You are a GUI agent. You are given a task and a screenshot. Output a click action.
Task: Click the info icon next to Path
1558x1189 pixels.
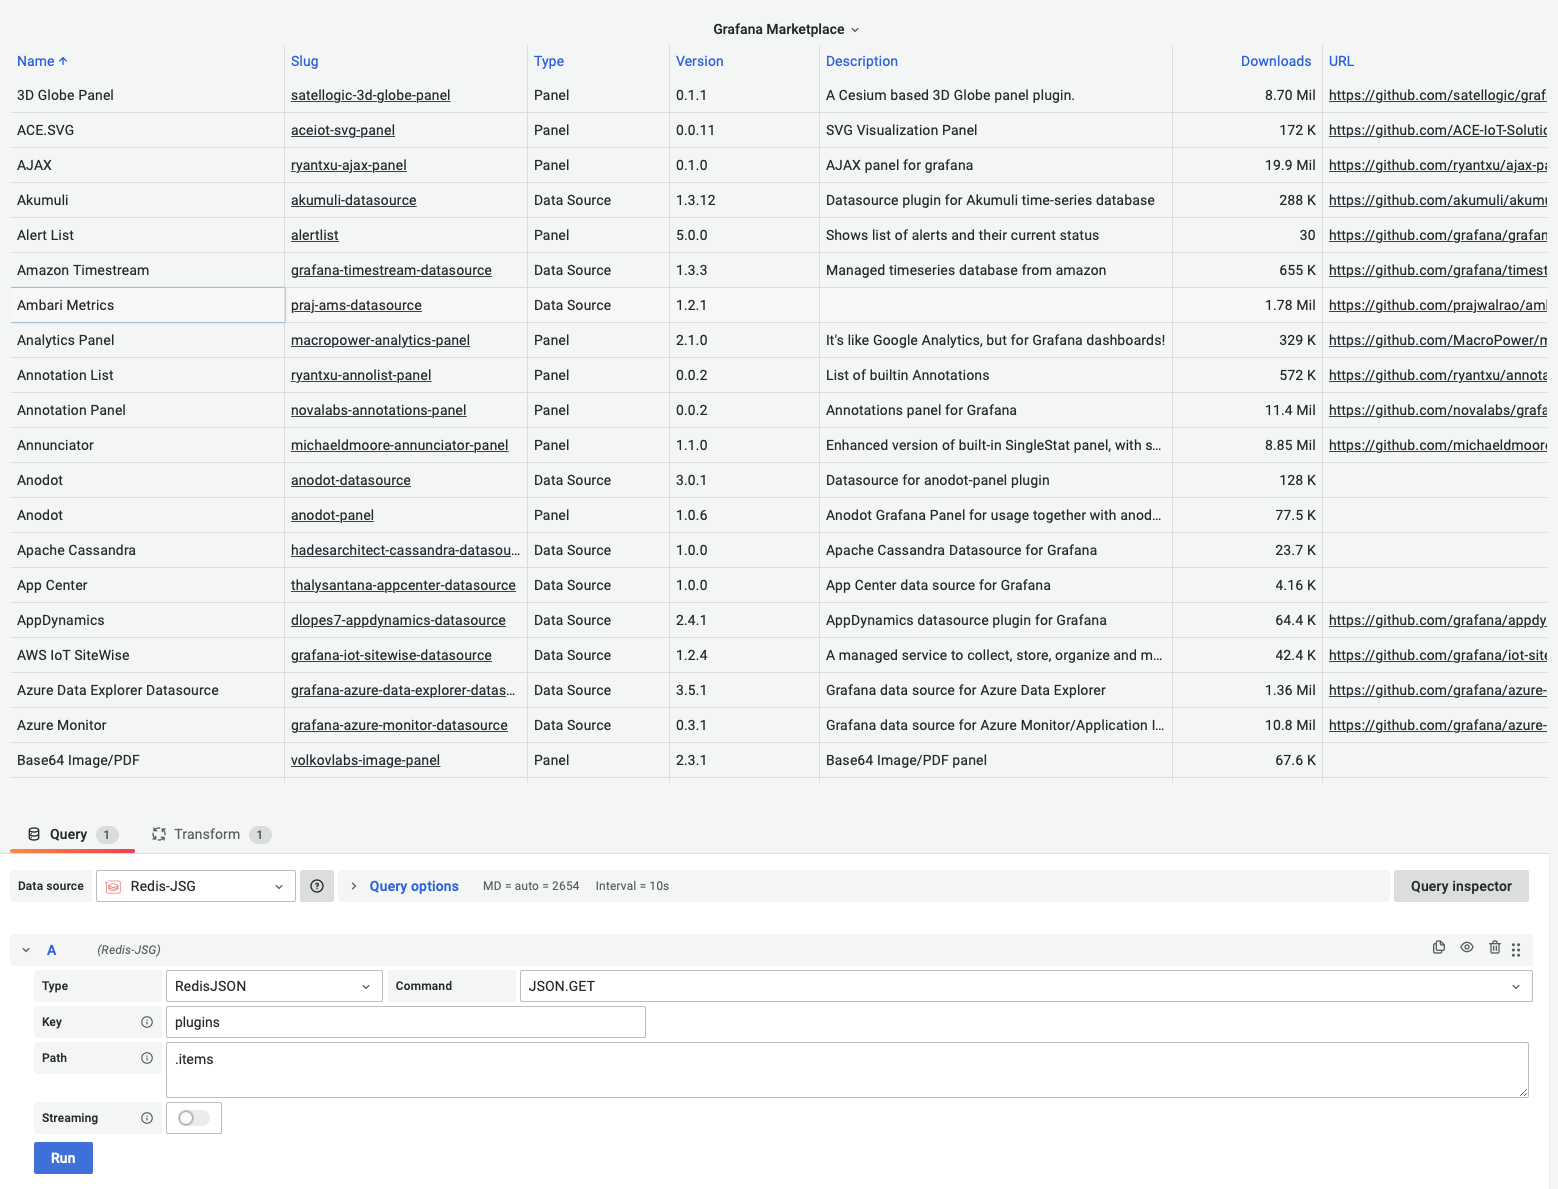pyautogui.click(x=147, y=1057)
